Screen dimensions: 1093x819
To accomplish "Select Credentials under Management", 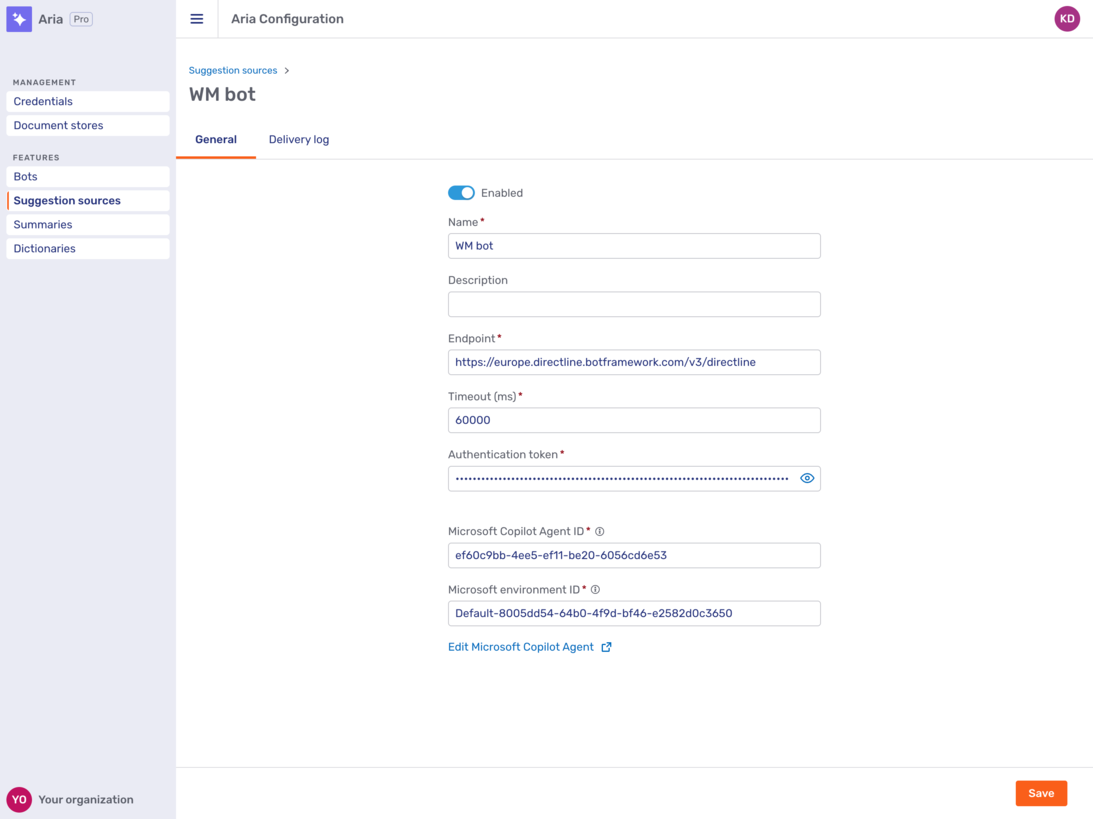I will coord(43,101).
